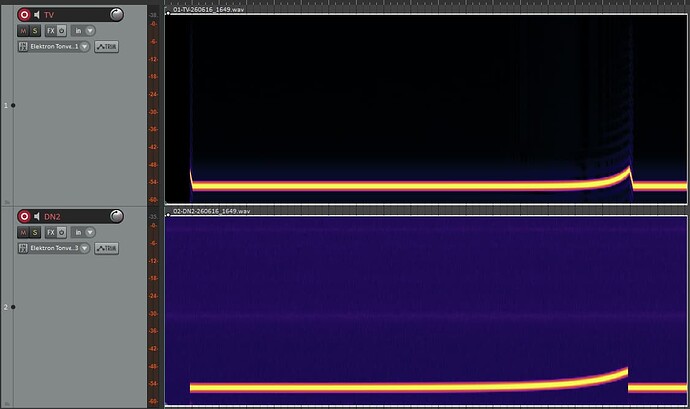Toggle record arm on the TV track
This screenshot has height=409, width=690.
click(x=24, y=15)
